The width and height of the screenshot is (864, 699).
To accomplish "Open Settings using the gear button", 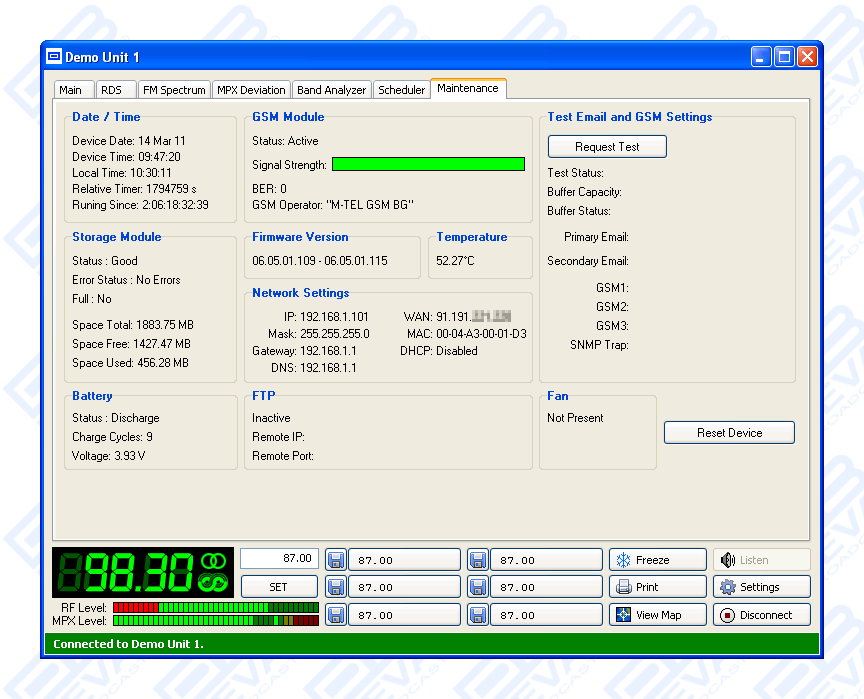I will [761, 587].
